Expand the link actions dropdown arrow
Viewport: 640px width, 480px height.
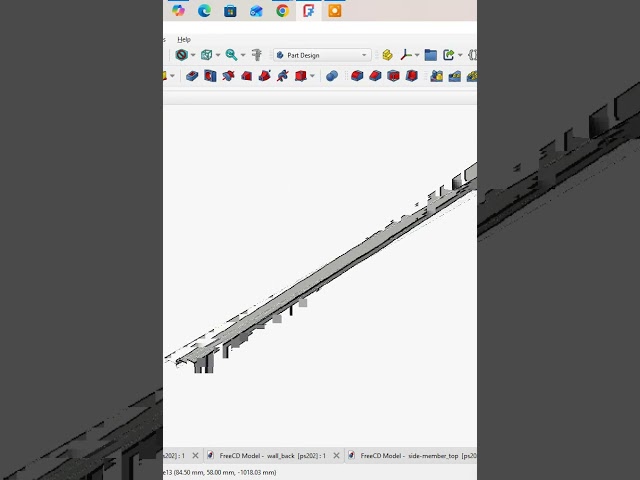point(460,55)
